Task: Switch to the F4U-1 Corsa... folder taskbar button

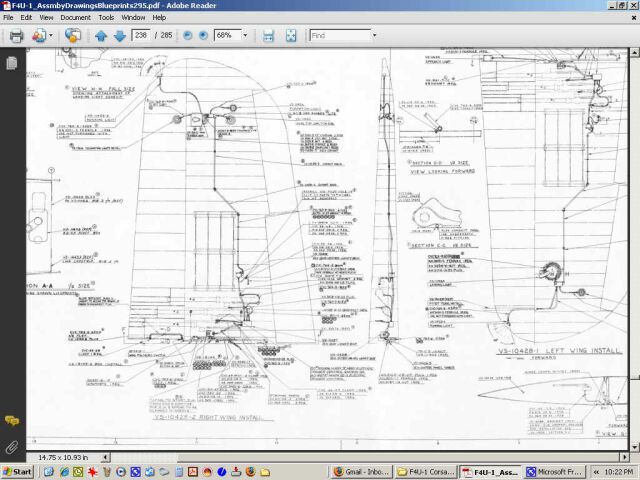Action: [426, 472]
